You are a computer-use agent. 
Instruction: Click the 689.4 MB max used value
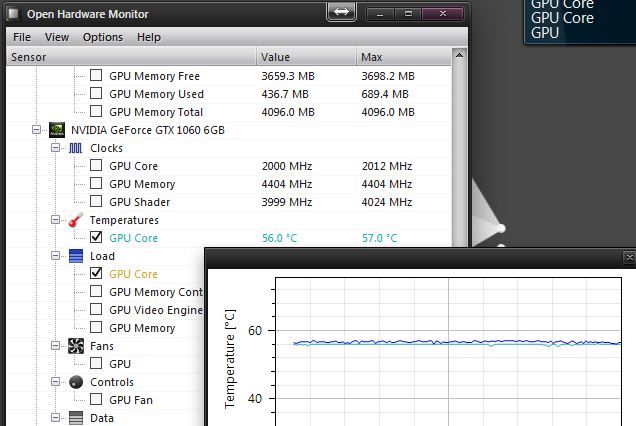pos(385,94)
